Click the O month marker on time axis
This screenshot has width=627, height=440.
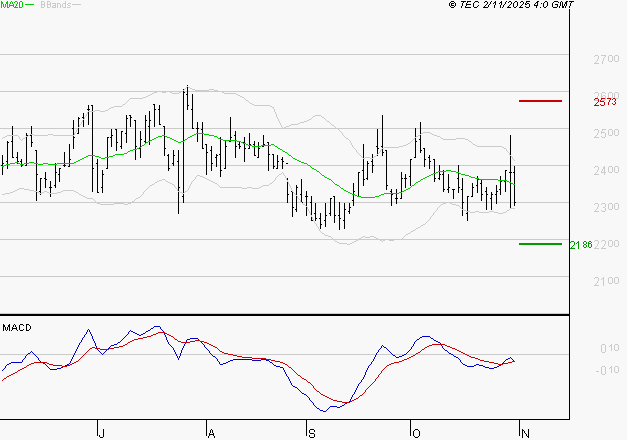[416, 433]
